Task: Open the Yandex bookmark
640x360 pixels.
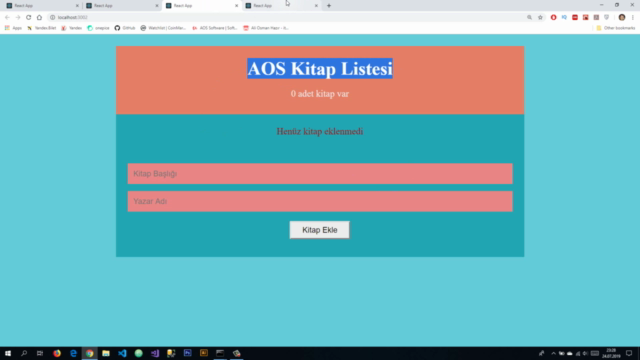Action: point(71,28)
